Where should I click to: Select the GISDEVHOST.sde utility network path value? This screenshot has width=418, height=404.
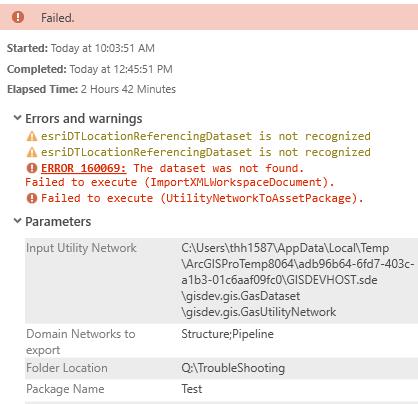pyautogui.click(x=298, y=280)
